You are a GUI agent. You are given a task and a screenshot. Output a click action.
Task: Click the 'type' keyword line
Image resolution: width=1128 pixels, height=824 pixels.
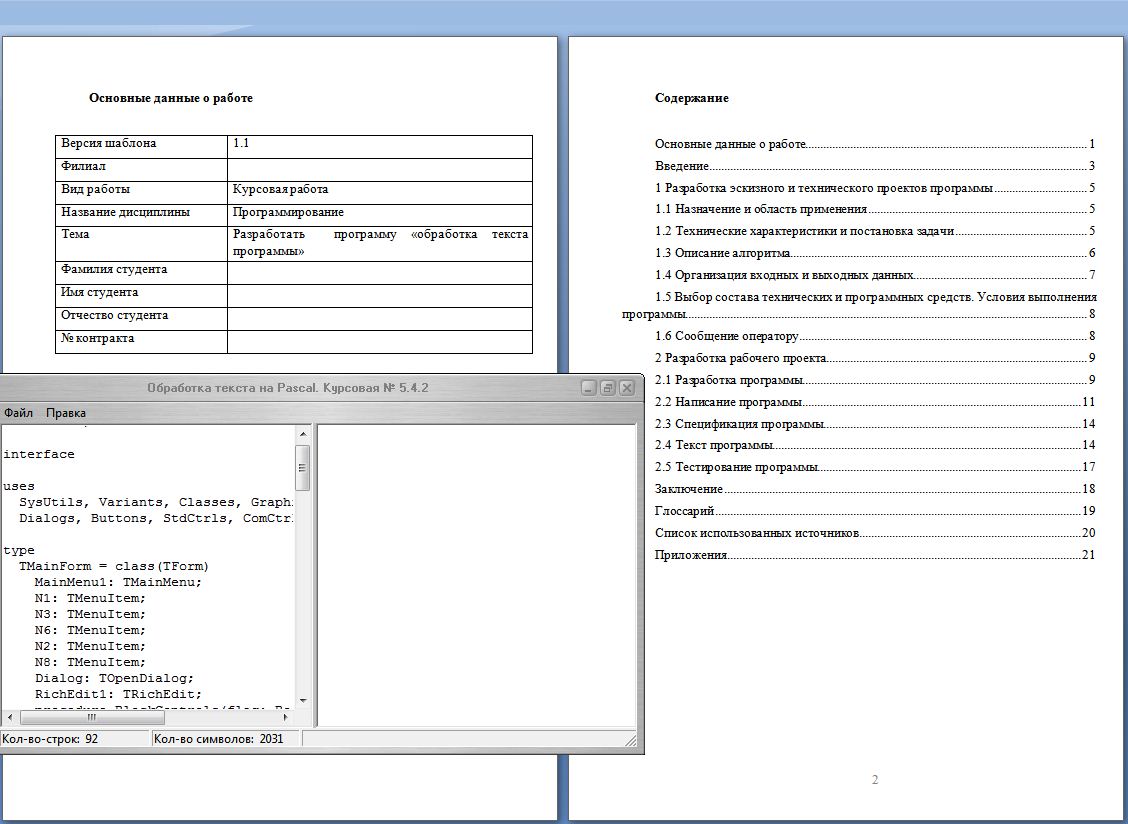click(19, 550)
